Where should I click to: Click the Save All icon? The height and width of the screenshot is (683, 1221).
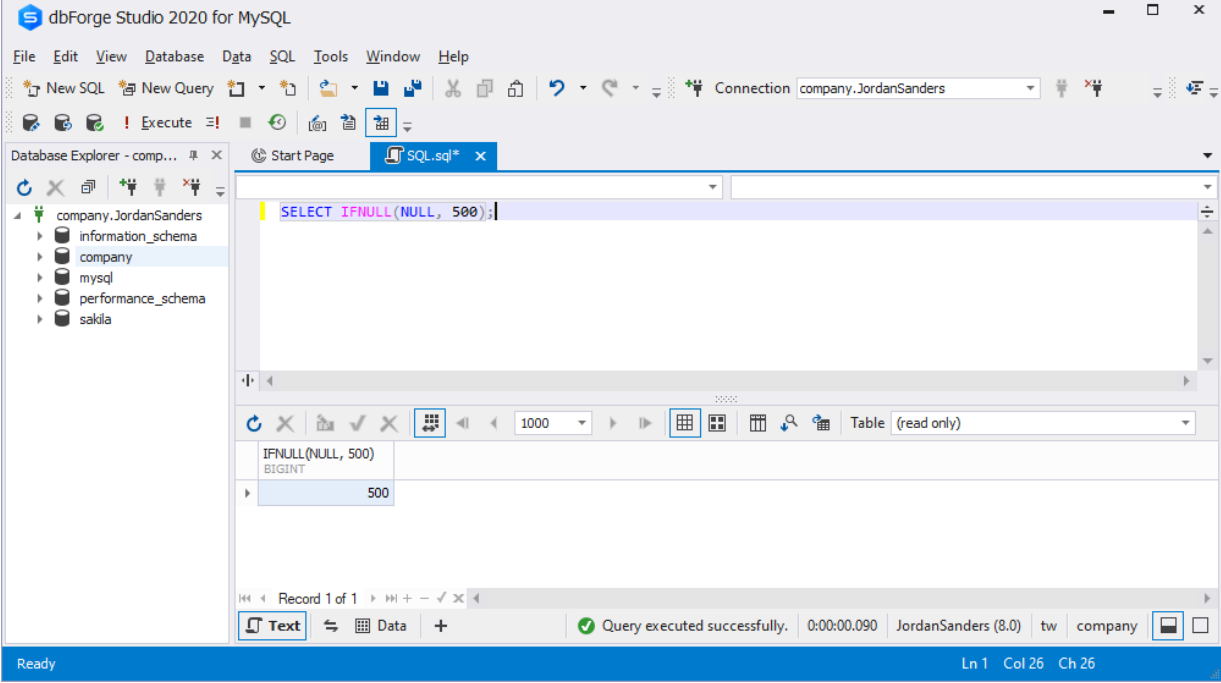(x=412, y=88)
